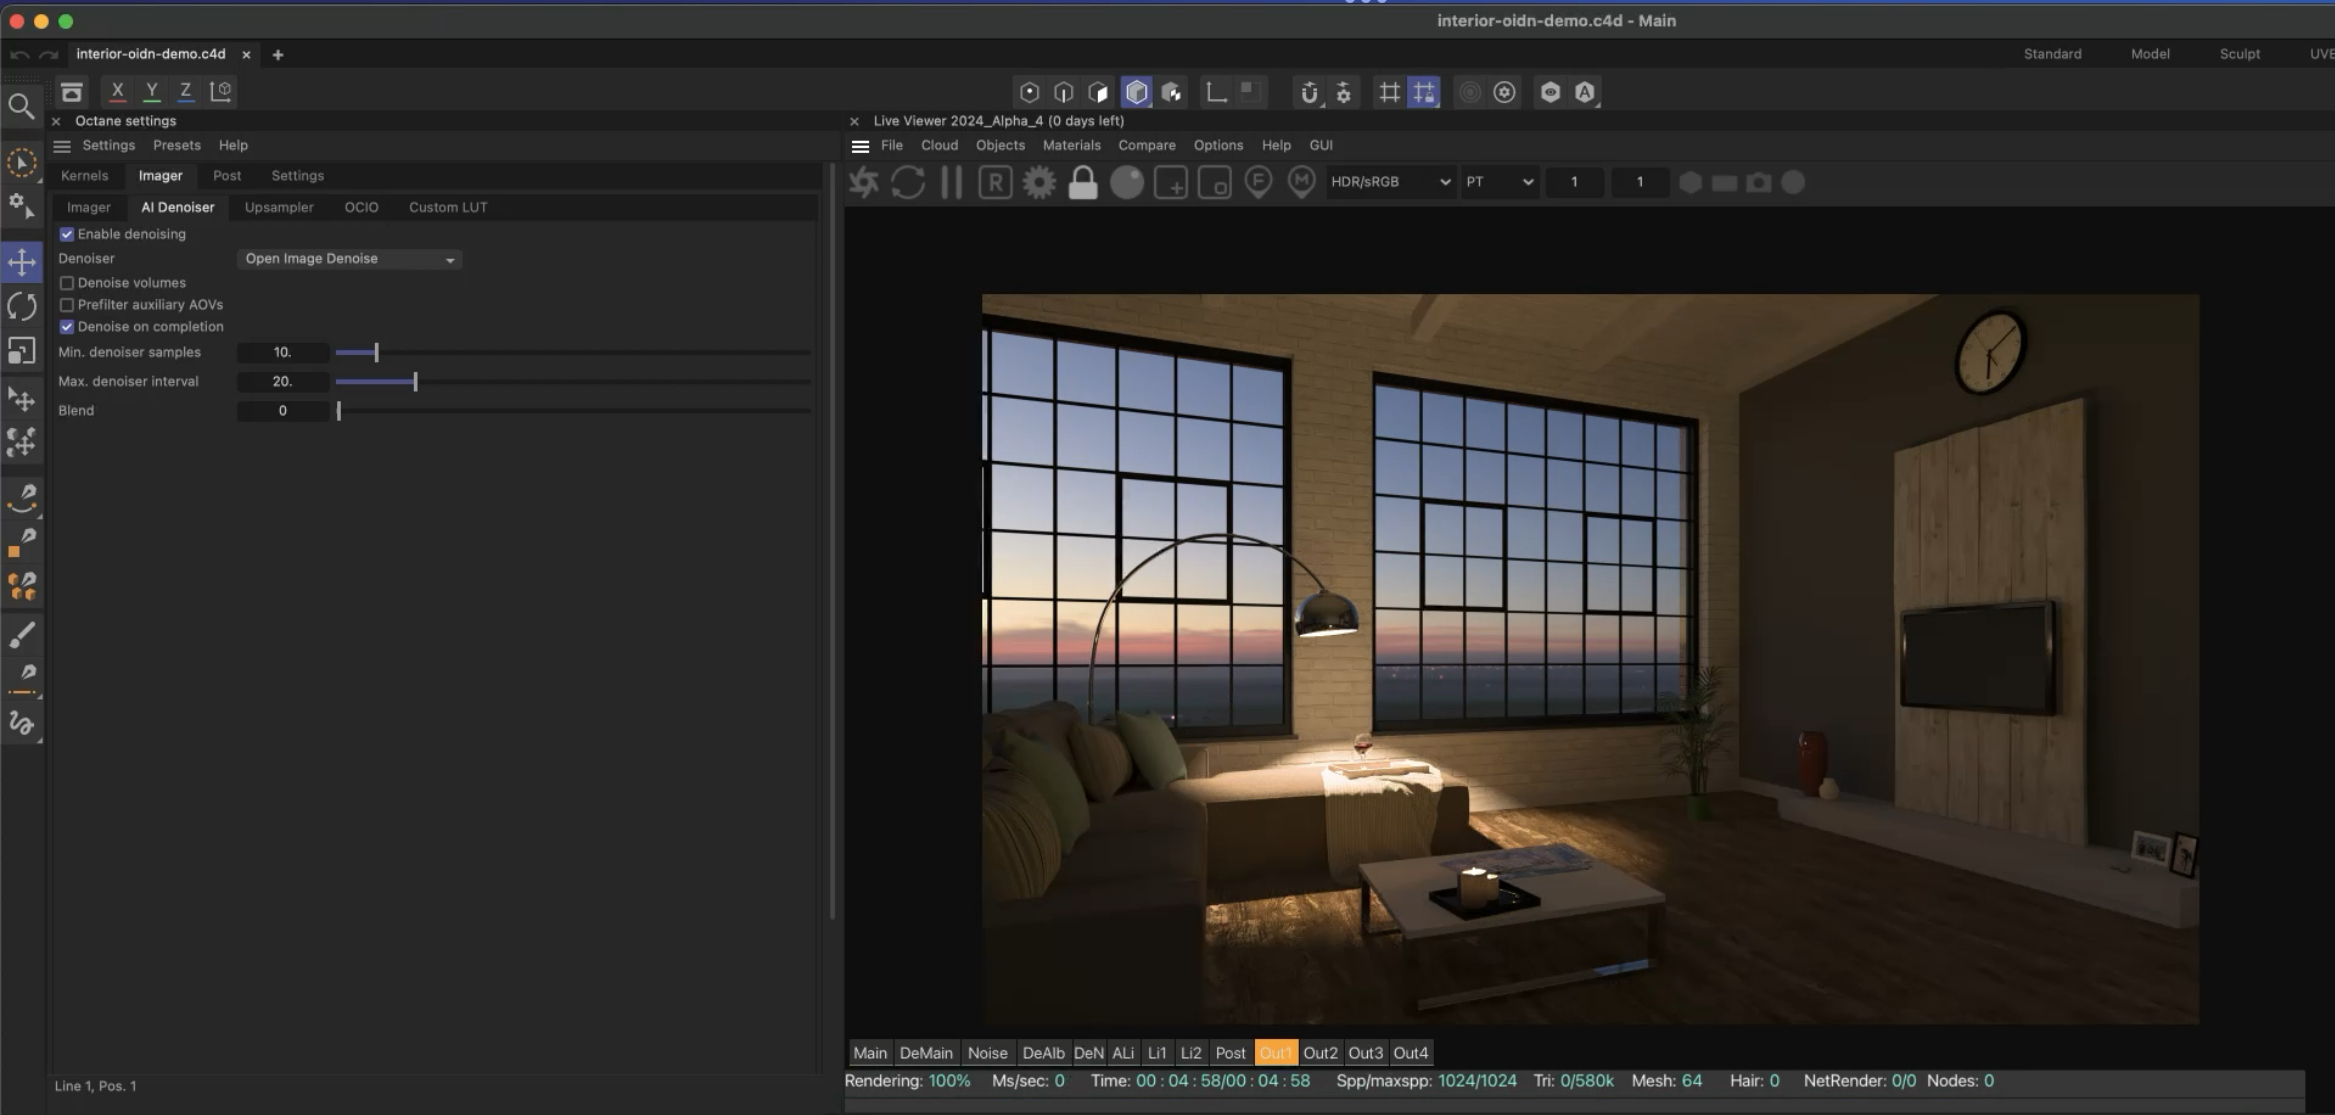Select the focus picker F icon
The width and height of the screenshot is (2335, 1115).
tap(1258, 182)
